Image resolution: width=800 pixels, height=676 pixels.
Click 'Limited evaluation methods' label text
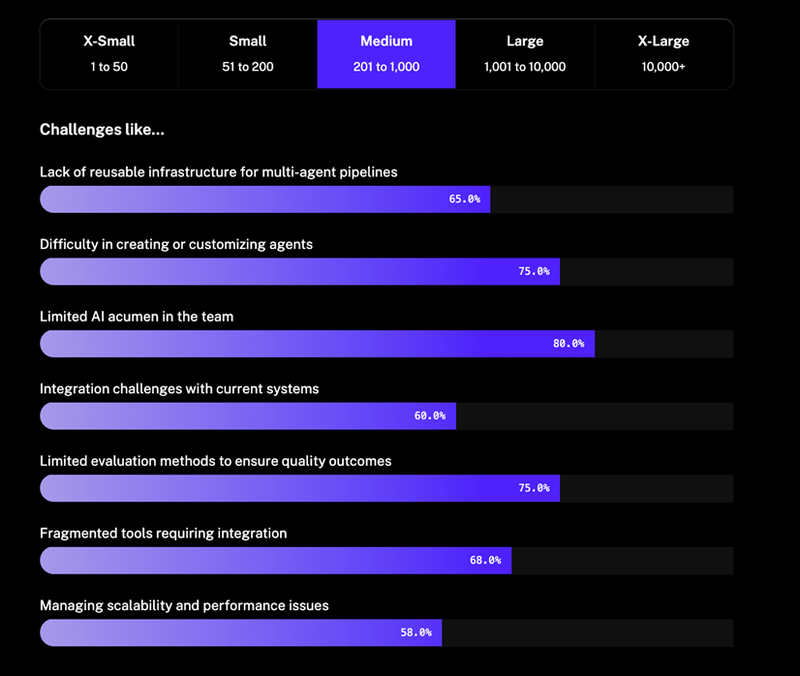pyautogui.click(x=215, y=461)
